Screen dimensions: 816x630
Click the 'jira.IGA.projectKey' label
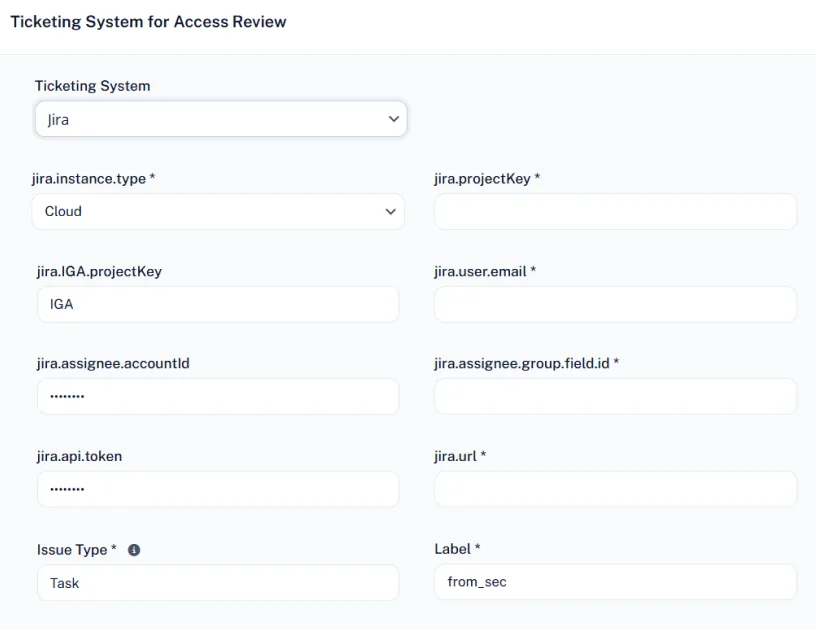(99, 271)
